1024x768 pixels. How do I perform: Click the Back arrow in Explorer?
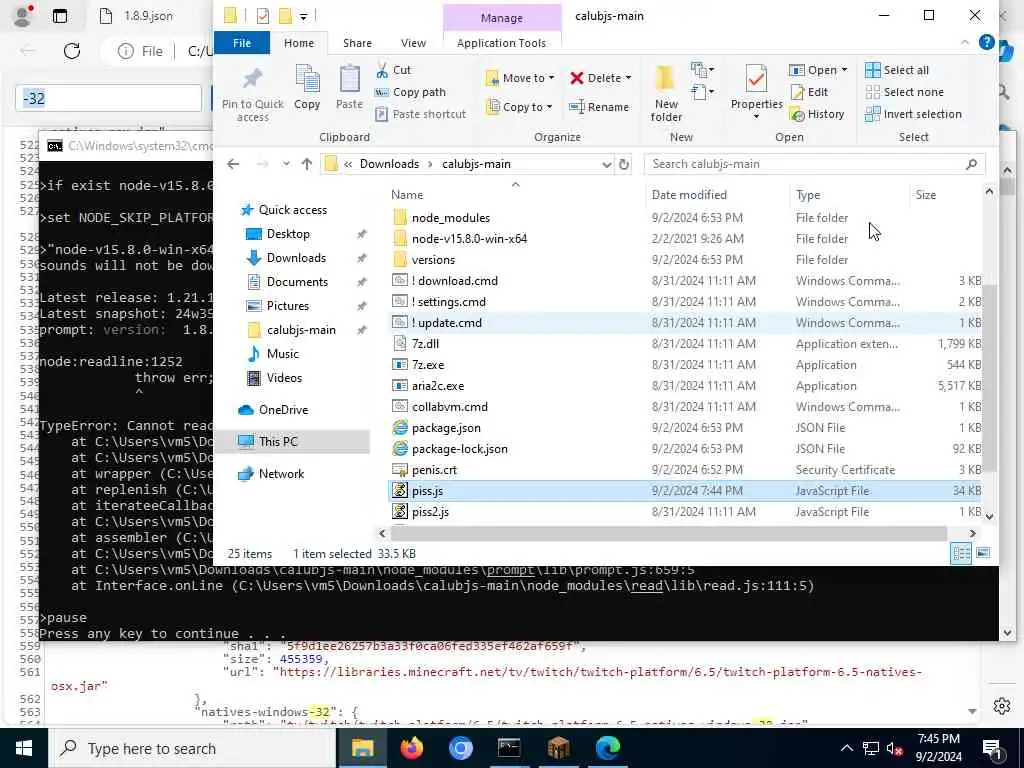pyautogui.click(x=233, y=164)
